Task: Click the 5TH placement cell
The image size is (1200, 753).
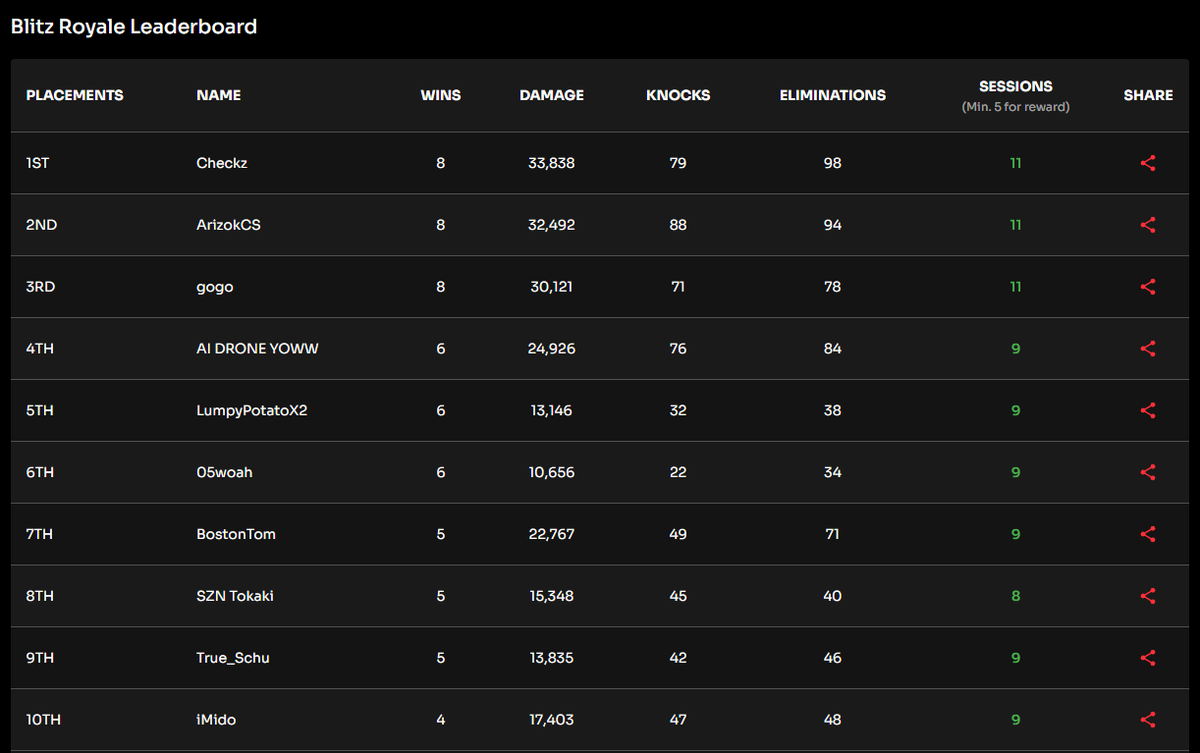Action: [x=40, y=410]
